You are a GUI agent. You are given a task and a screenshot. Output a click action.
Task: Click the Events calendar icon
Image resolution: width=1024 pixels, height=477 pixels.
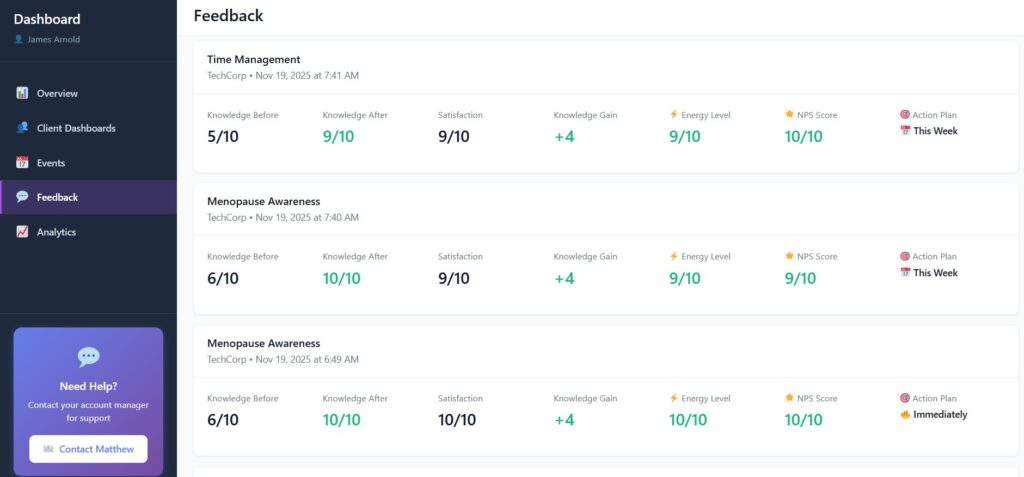coord(22,163)
